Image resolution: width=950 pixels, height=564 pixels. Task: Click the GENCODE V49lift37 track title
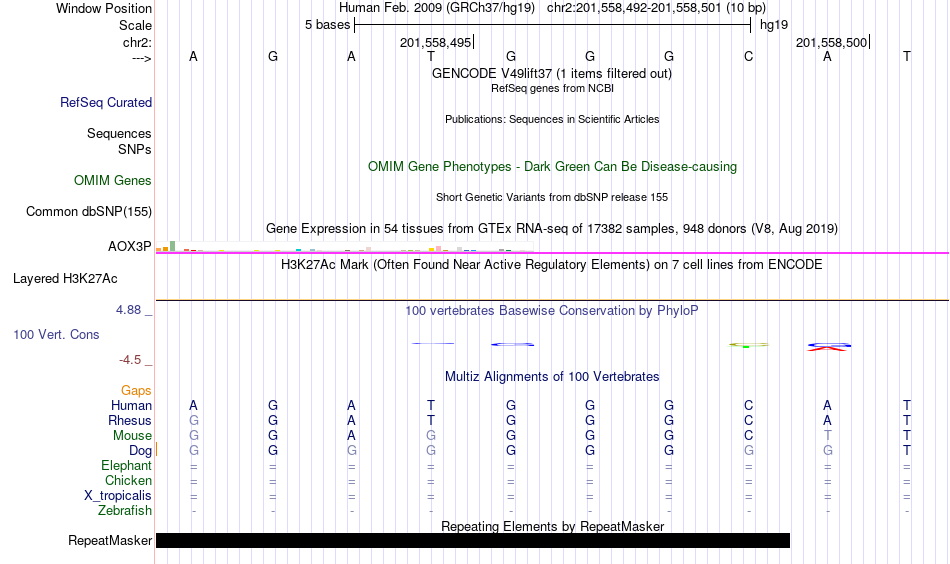pos(552,73)
